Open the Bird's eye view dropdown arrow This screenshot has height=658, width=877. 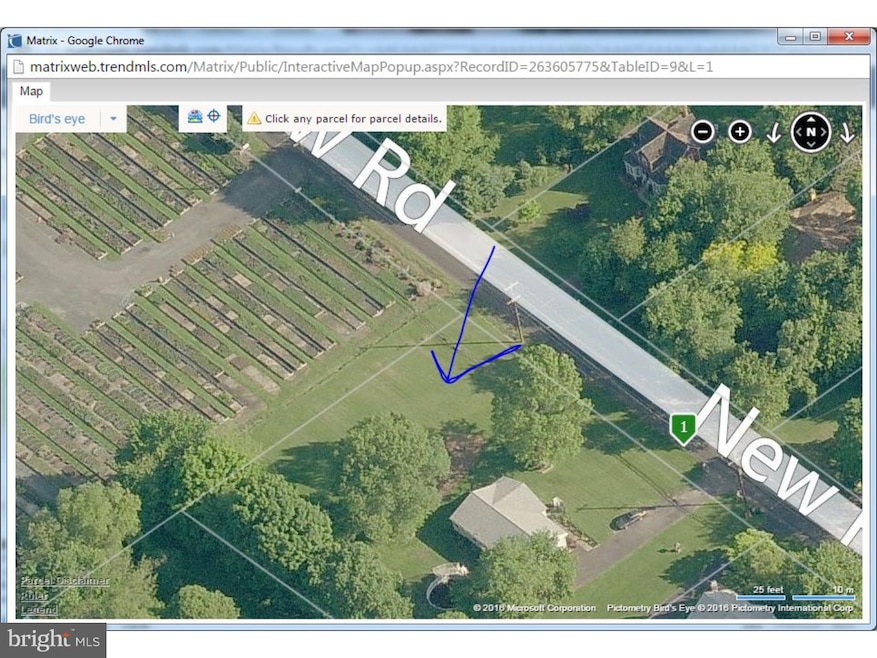tap(113, 119)
